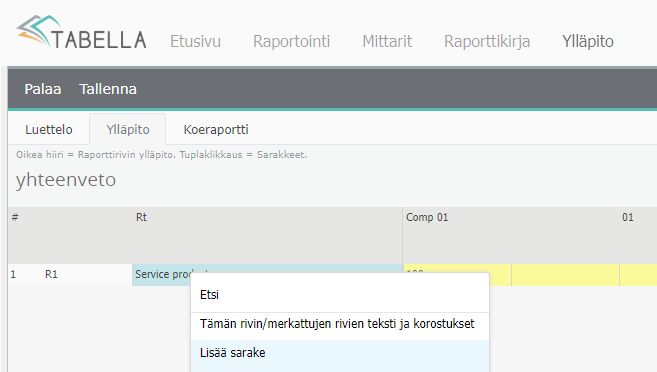The height and width of the screenshot is (372, 657).
Task: Switch to the Koeraportti tab
Action: coord(216,129)
